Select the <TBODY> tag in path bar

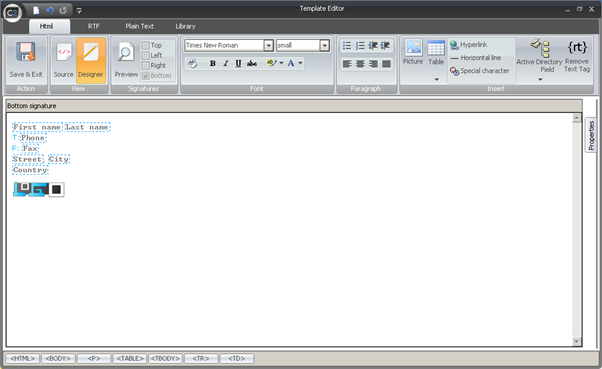click(x=165, y=359)
